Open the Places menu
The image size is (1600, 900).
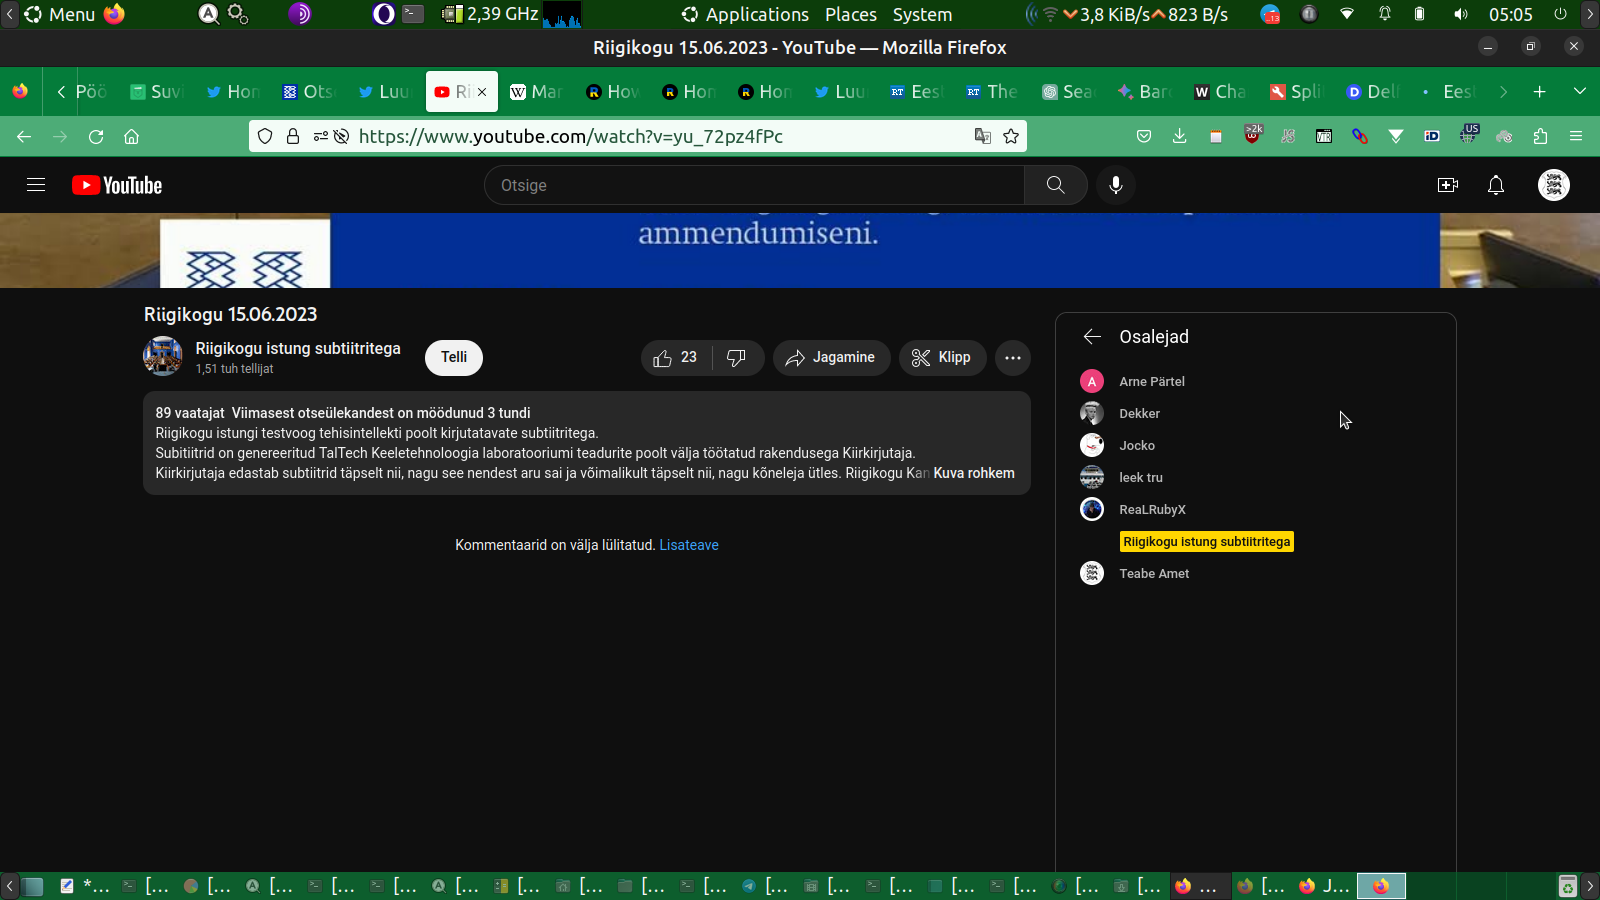coord(851,14)
